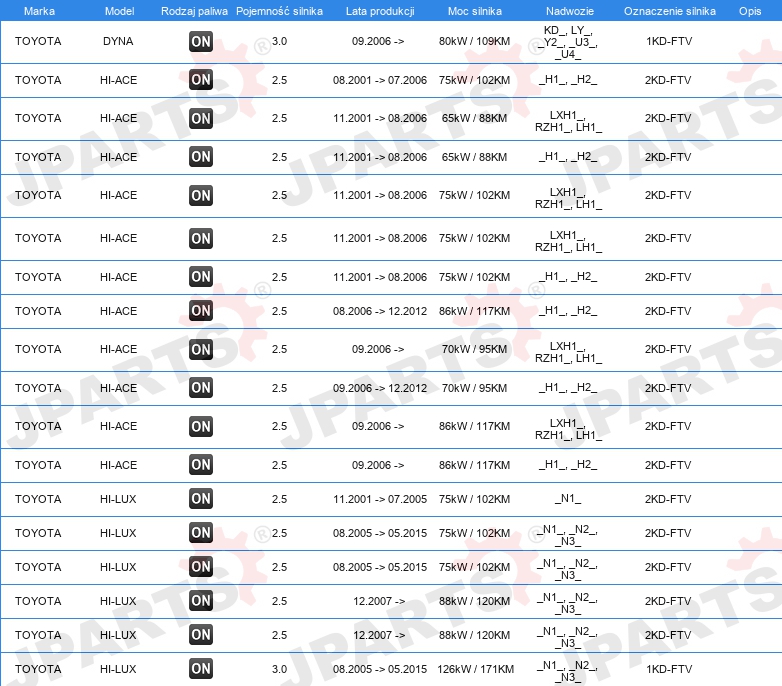The image size is (782, 686).
Task: Select 70kW / 95KM cell in 09.2006 -> 12.2012 row
Action: [474, 388]
